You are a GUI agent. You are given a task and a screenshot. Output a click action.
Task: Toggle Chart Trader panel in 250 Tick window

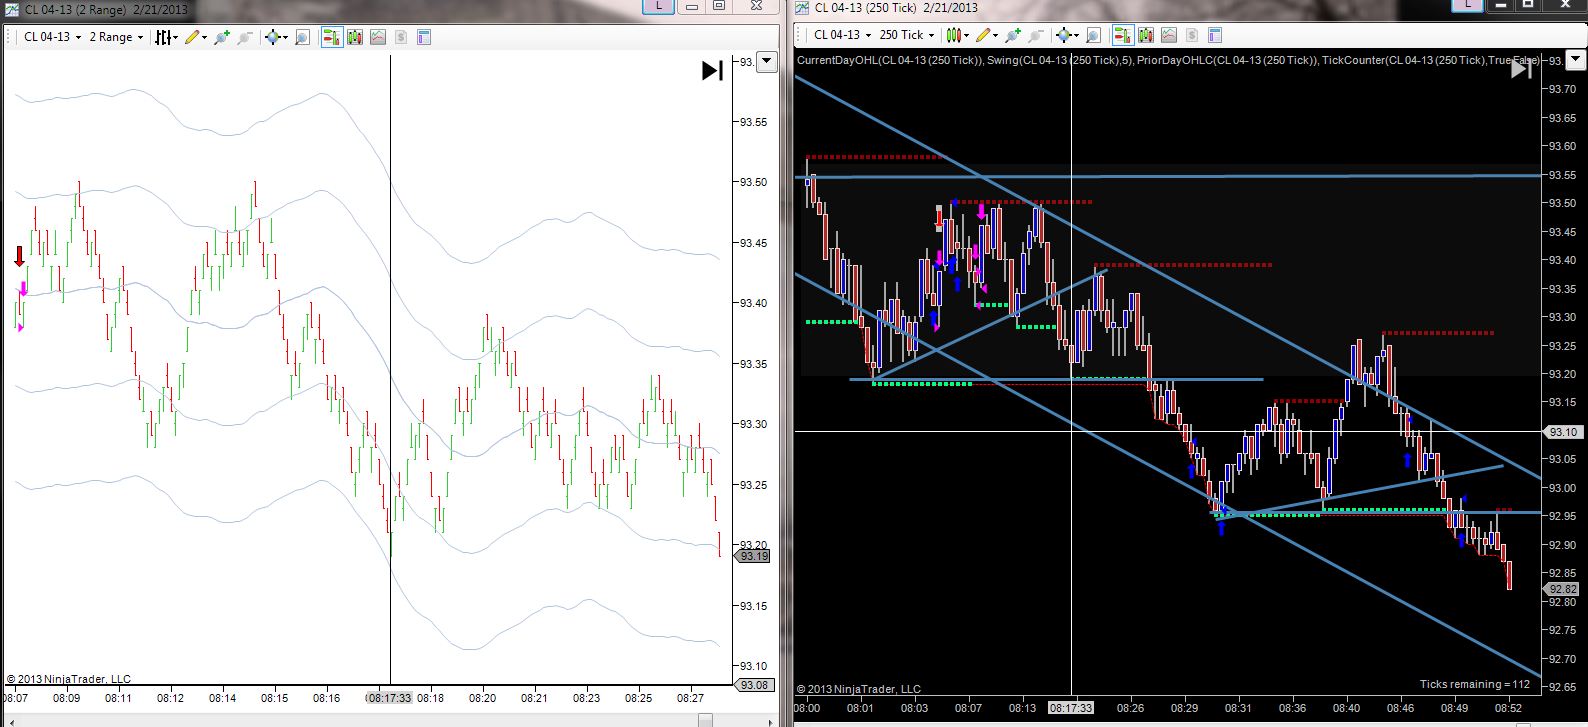coord(1123,35)
